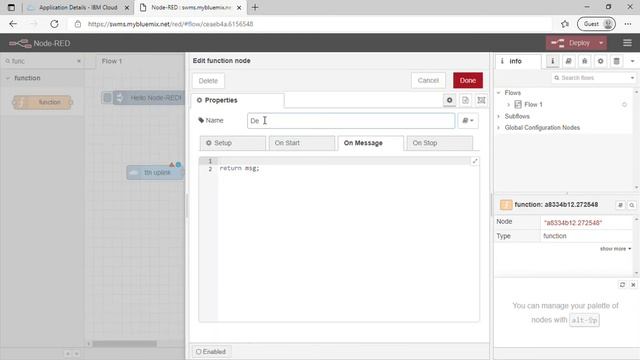Click the red Done button
Screen dimensions: 640x360
click(468, 80)
